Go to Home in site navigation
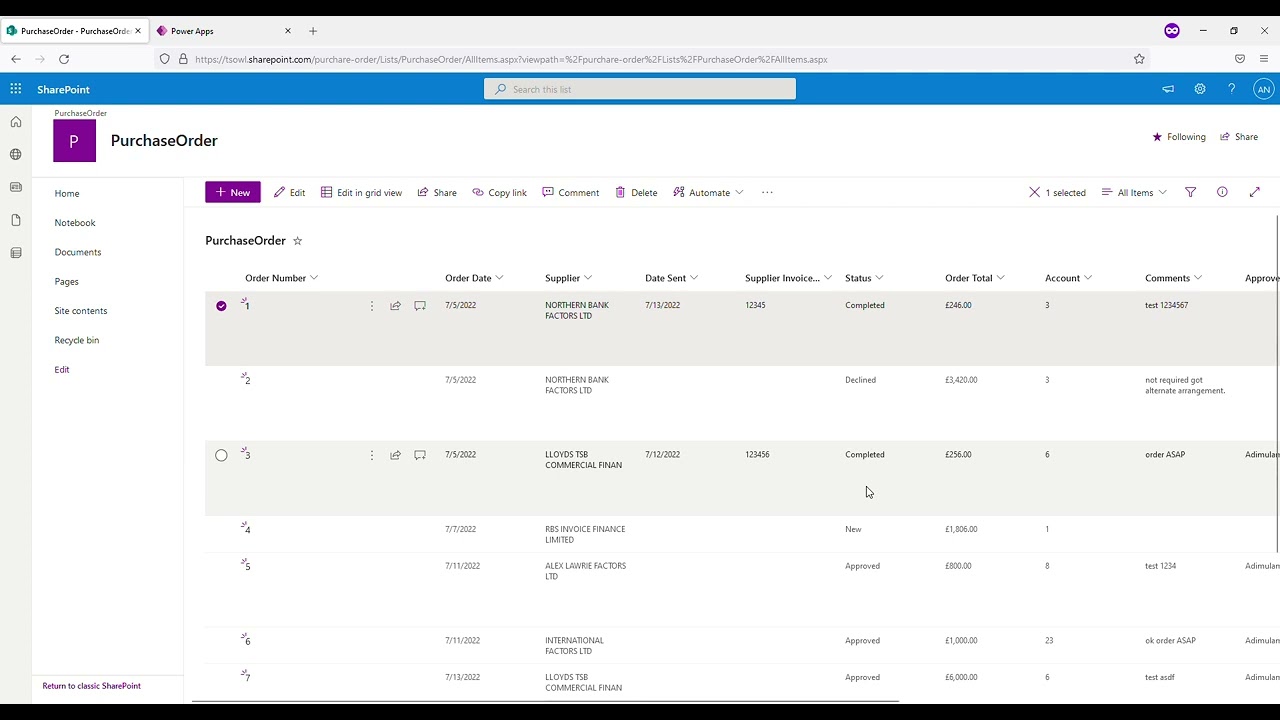1280x720 pixels. click(67, 194)
